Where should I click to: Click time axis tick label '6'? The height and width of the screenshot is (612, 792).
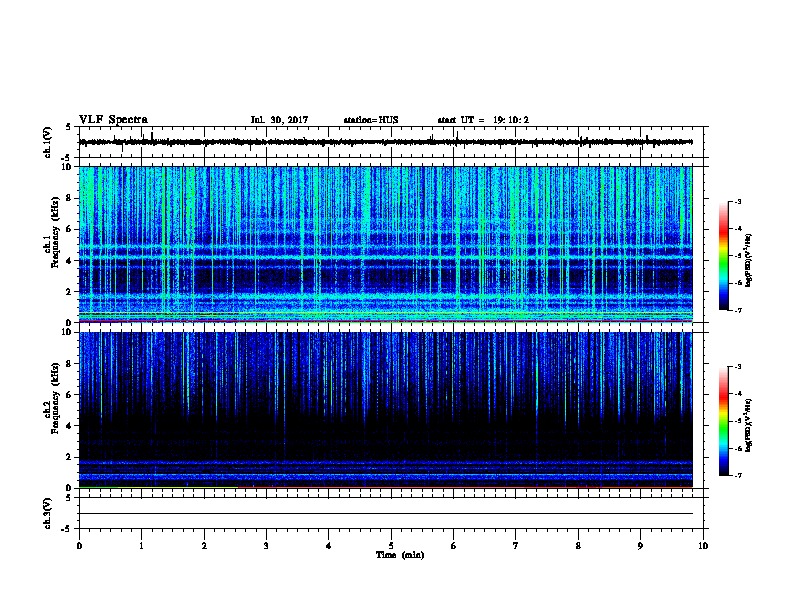(x=454, y=546)
